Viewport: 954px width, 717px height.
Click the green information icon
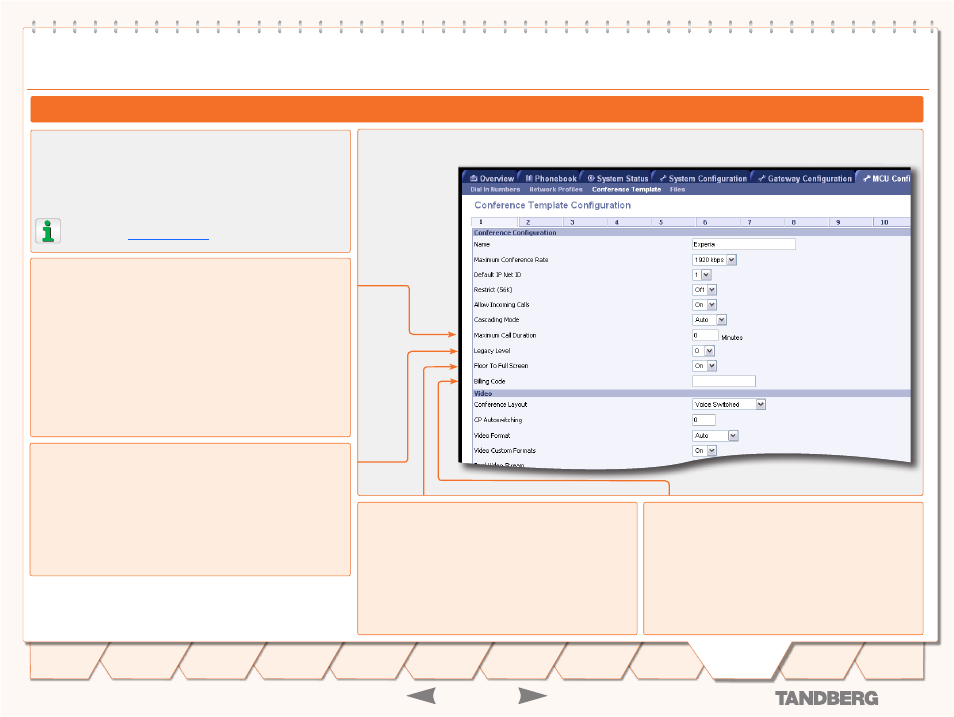(47, 231)
